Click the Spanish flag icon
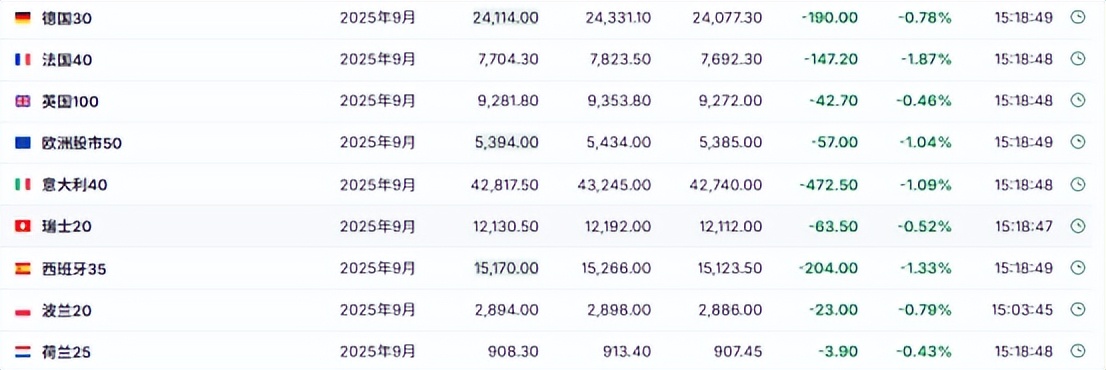 [x=23, y=269]
